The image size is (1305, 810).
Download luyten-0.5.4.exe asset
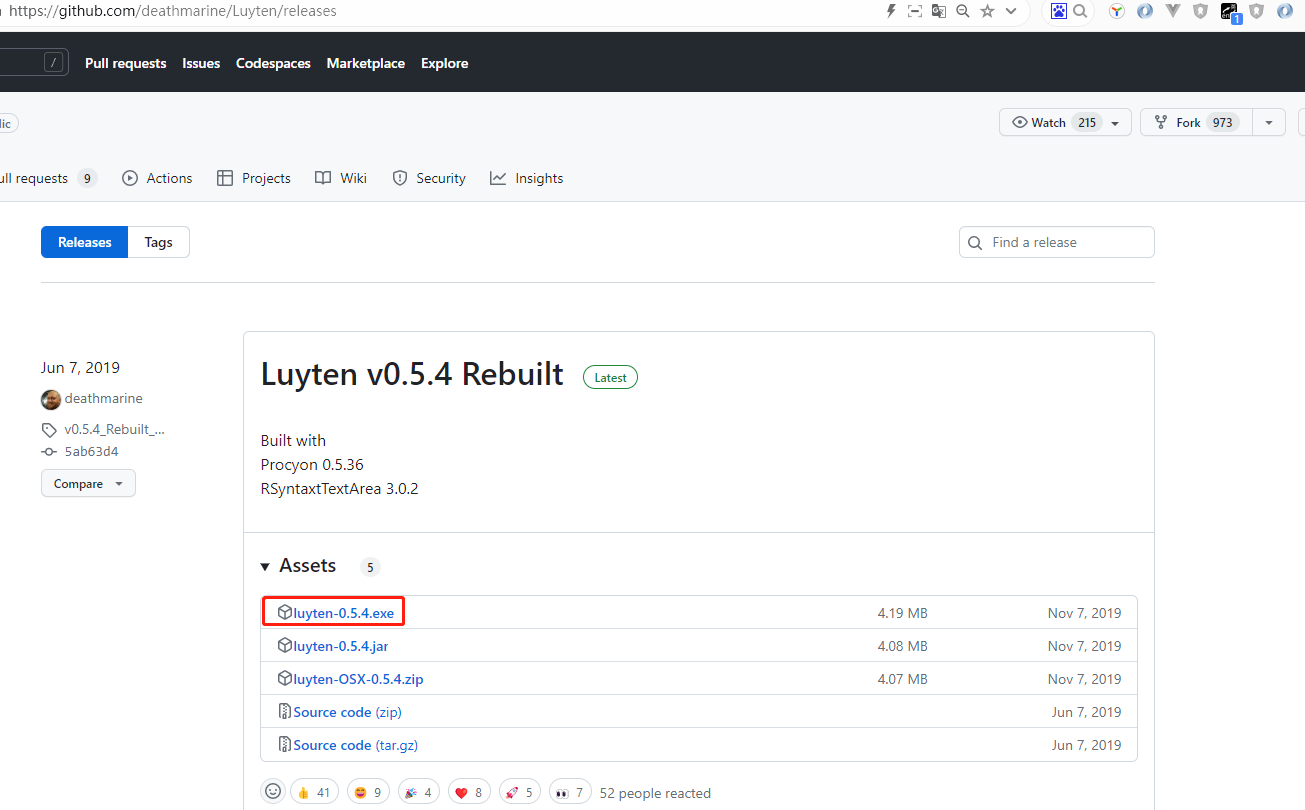click(343, 613)
